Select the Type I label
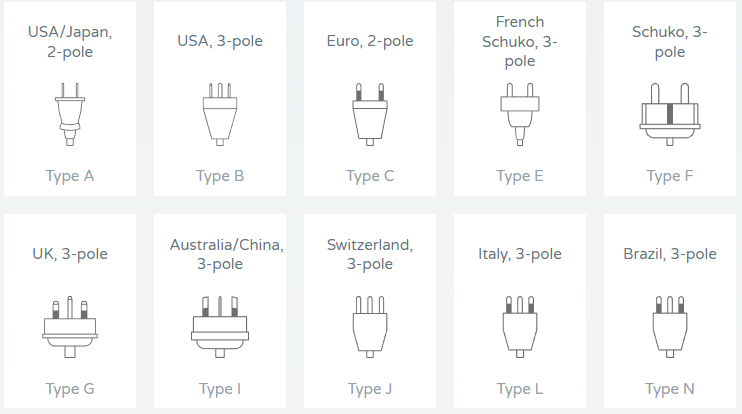 pyautogui.click(x=220, y=389)
